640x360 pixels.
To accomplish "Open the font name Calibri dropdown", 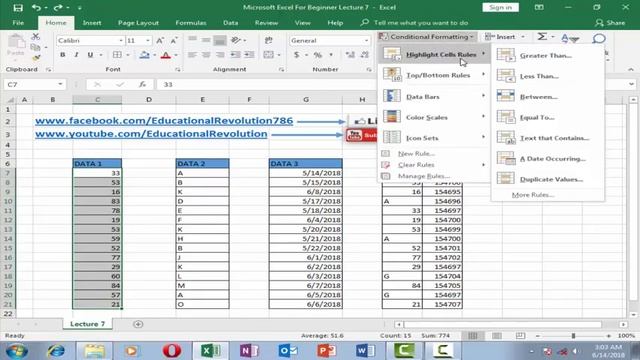I will click(x=121, y=40).
